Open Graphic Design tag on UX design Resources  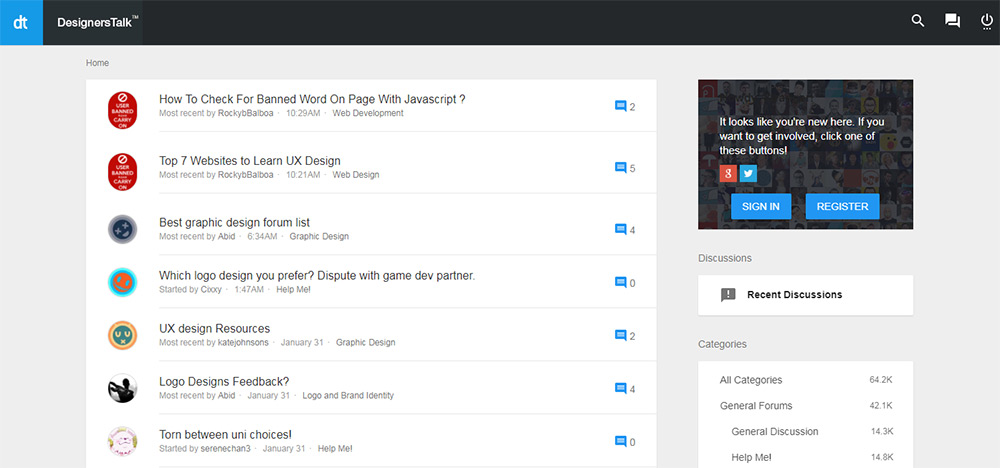click(365, 342)
